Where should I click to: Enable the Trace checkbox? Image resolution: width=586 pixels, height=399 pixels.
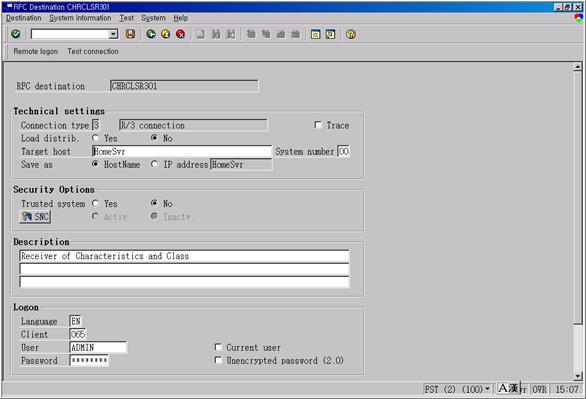pos(318,125)
